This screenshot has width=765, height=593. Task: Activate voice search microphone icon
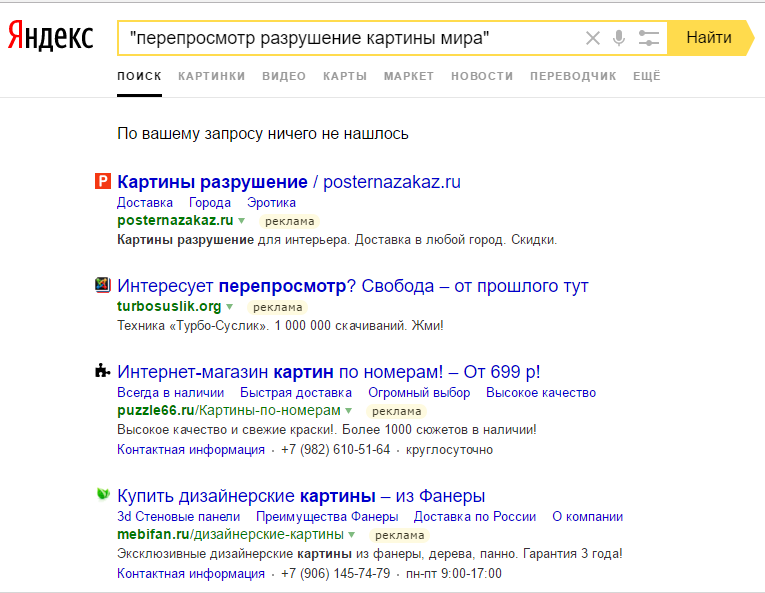click(x=619, y=38)
